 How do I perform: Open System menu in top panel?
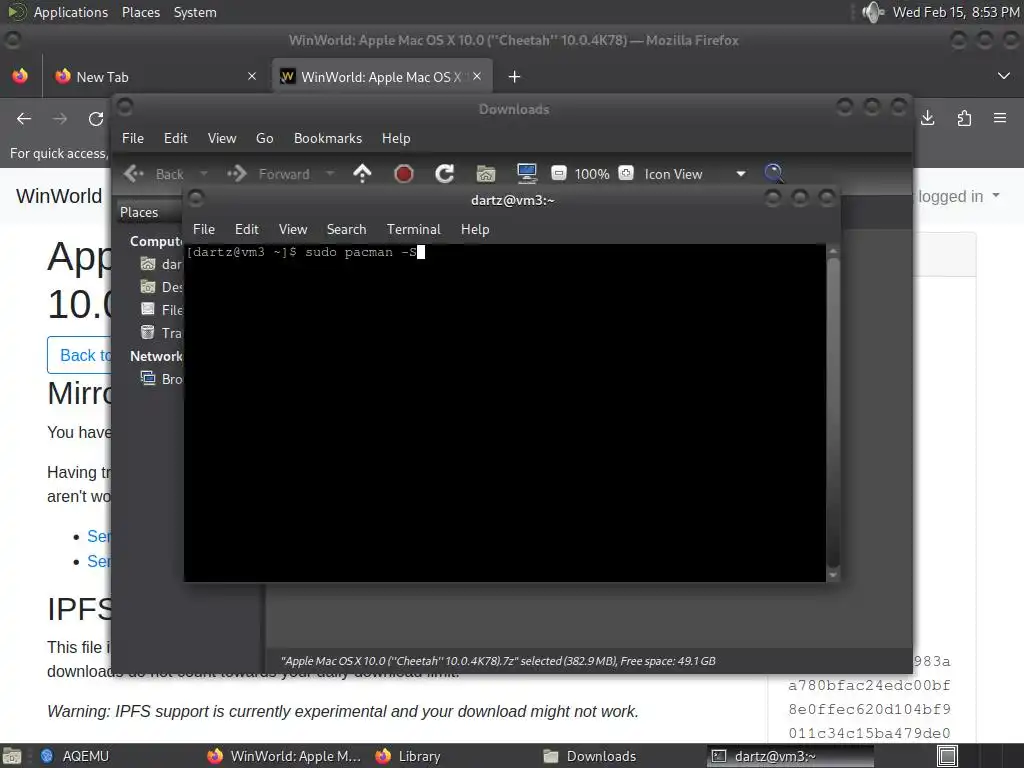195,12
